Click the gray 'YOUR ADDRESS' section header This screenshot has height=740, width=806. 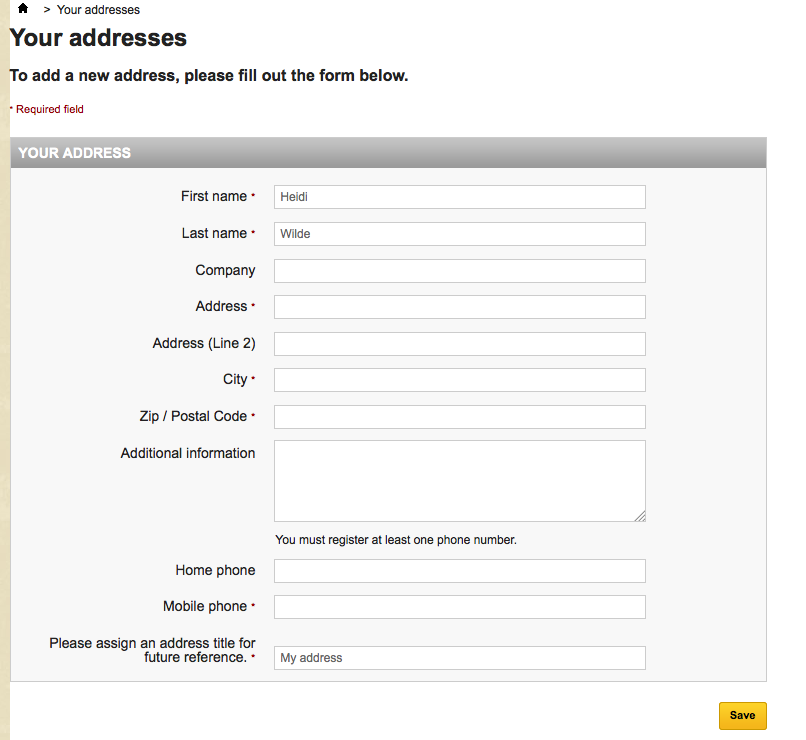(x=388, y=153)
